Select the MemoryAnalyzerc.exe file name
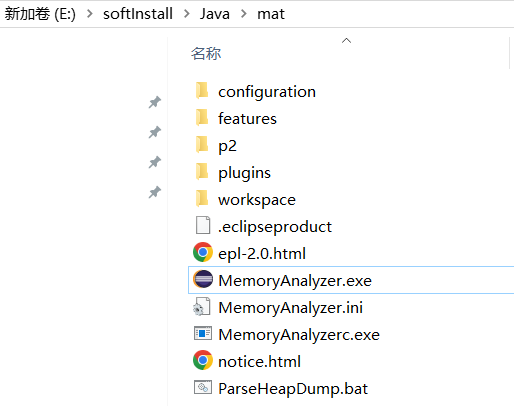Image resolution: width=514 pixels, height=406 pixels. (x=299, y=335)
